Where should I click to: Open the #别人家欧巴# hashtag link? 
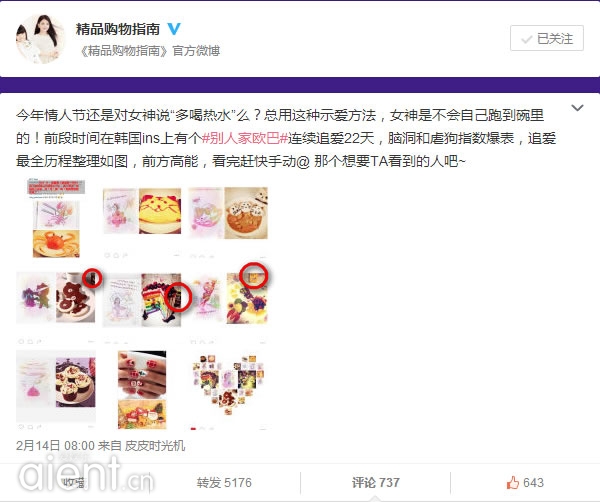point(245,138)
